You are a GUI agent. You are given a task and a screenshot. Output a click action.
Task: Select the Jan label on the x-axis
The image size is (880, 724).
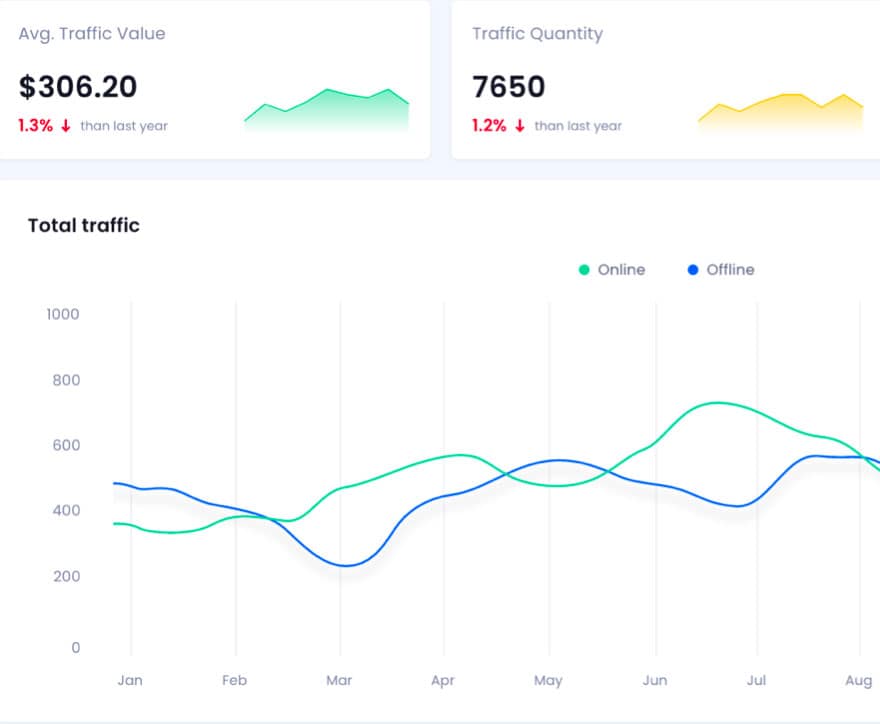(130, 681)
